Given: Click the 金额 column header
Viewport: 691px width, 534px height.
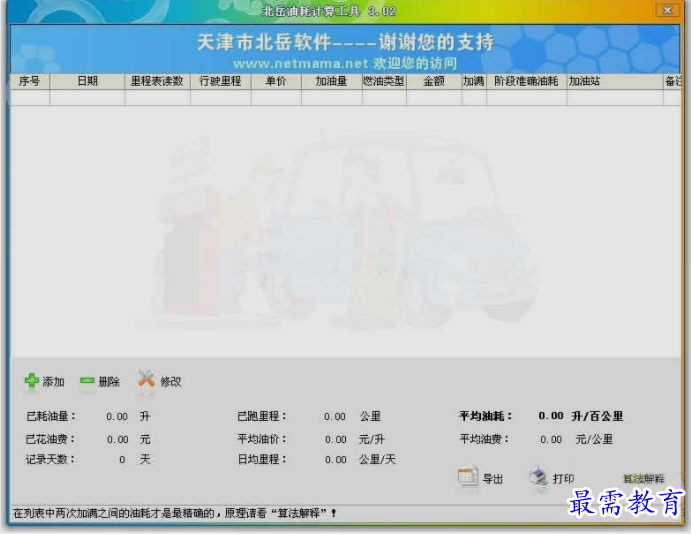Looking at the screenshot, I should tap(434, 81).
